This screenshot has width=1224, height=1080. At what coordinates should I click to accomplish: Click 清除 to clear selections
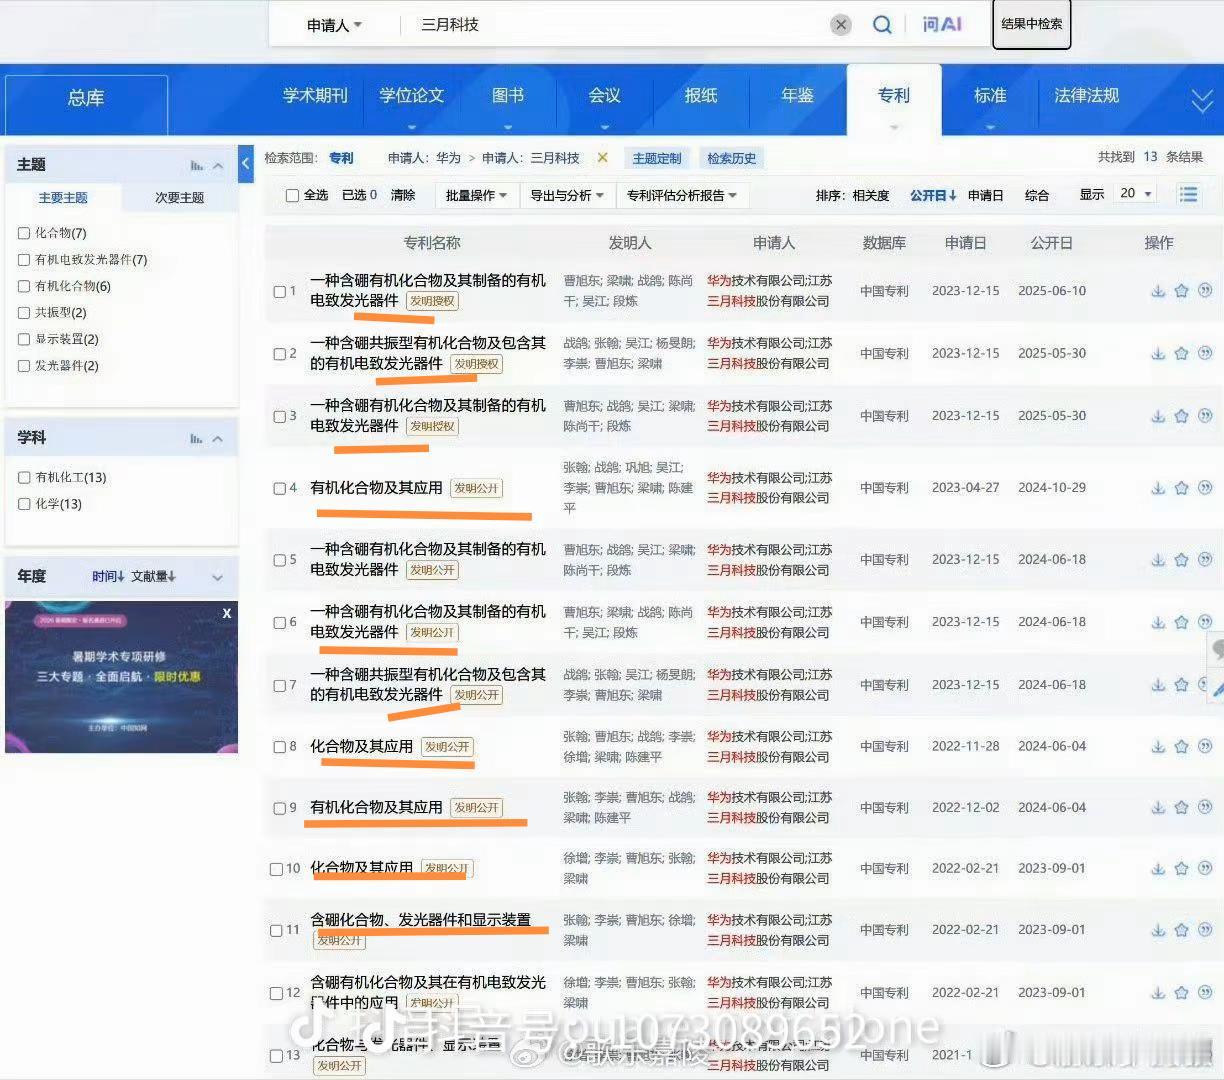(x=403, y=195)
